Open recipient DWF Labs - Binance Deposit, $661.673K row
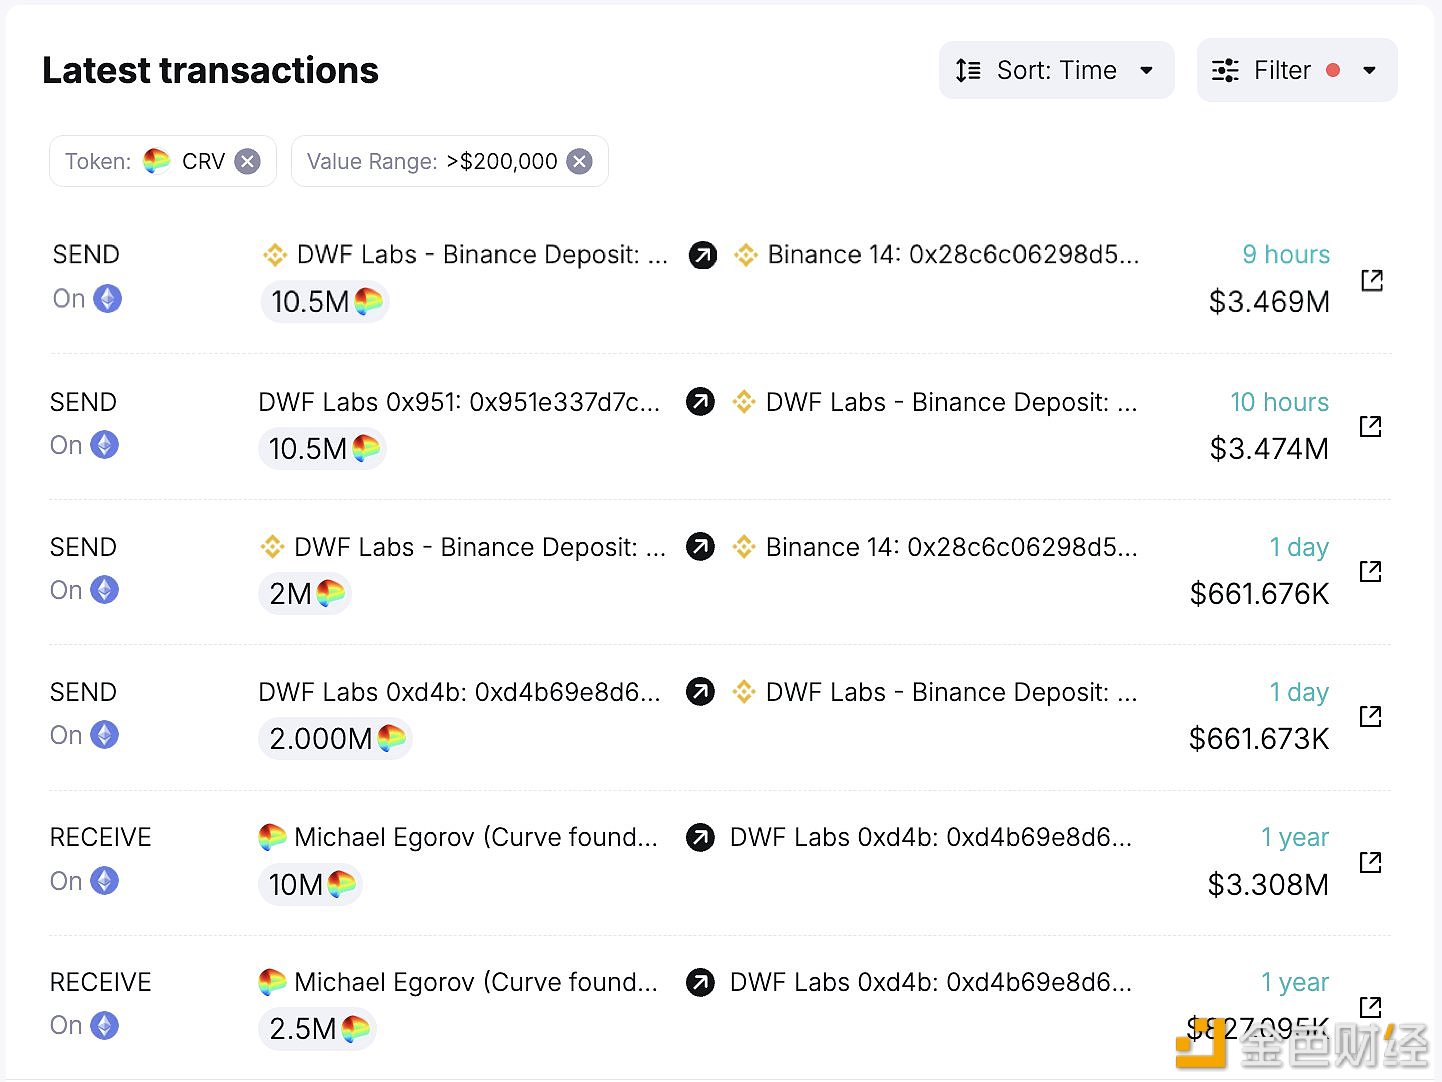Screen dimensions: 1442x1082 click(x=935, y=692)
